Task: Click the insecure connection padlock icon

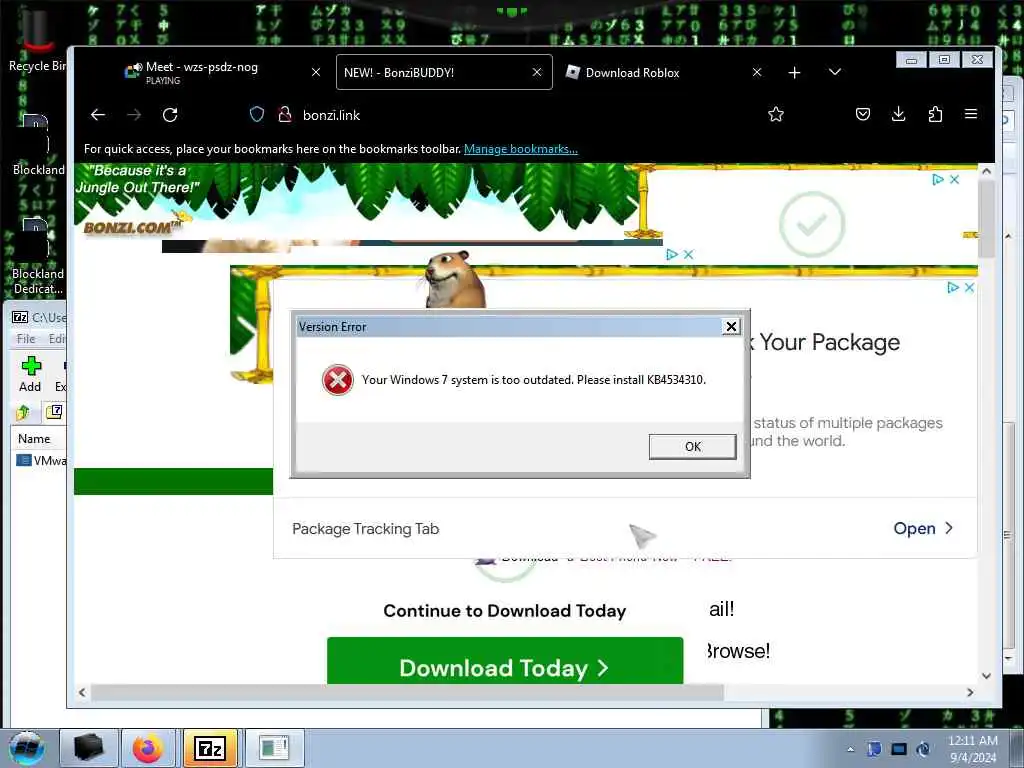Action: [x=285, y=115]
